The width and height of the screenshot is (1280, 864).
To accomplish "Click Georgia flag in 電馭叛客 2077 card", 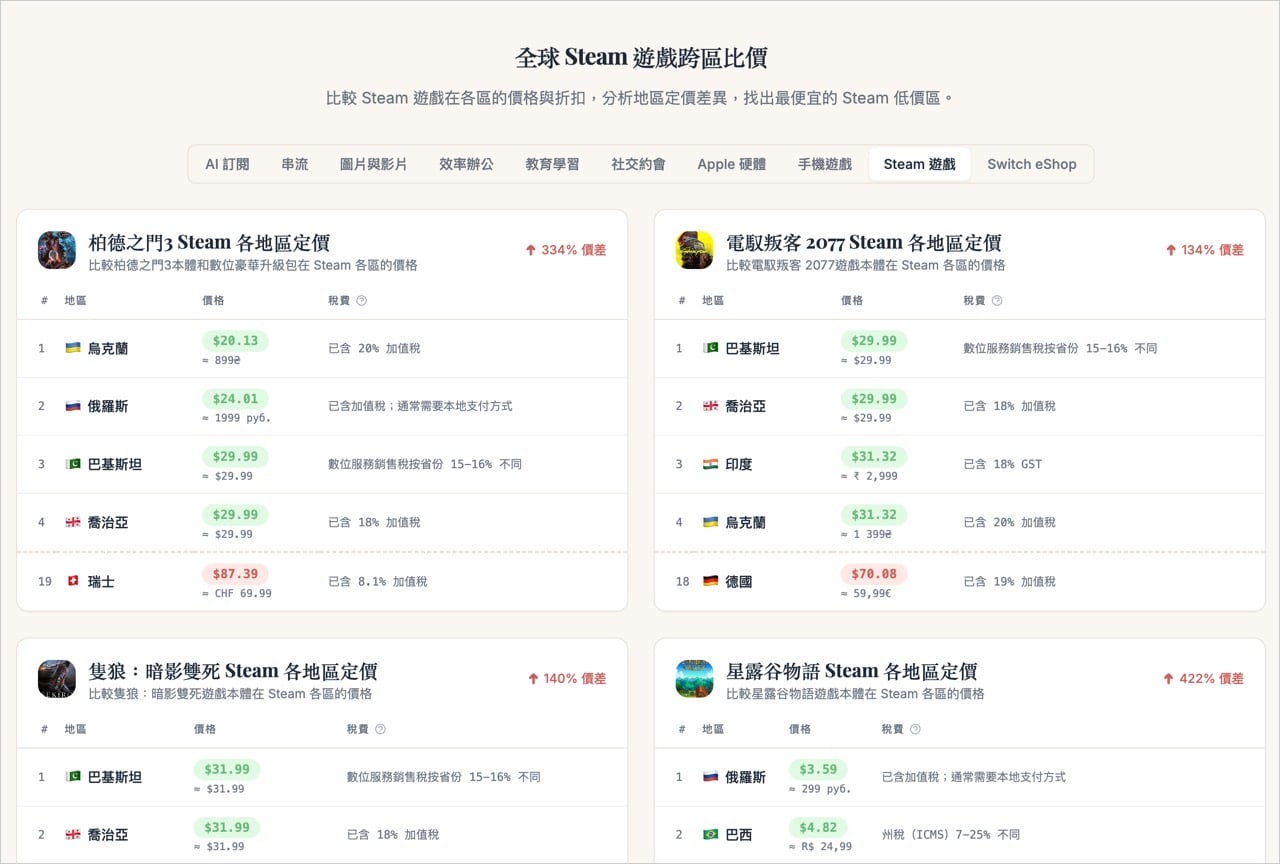I will 710,406.
